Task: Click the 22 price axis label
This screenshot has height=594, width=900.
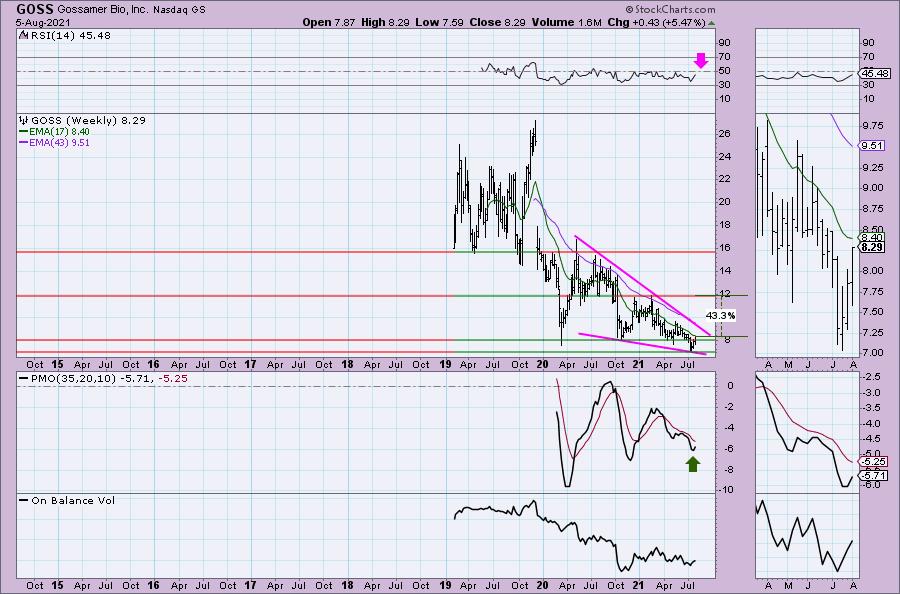Action: pos(725,179)
